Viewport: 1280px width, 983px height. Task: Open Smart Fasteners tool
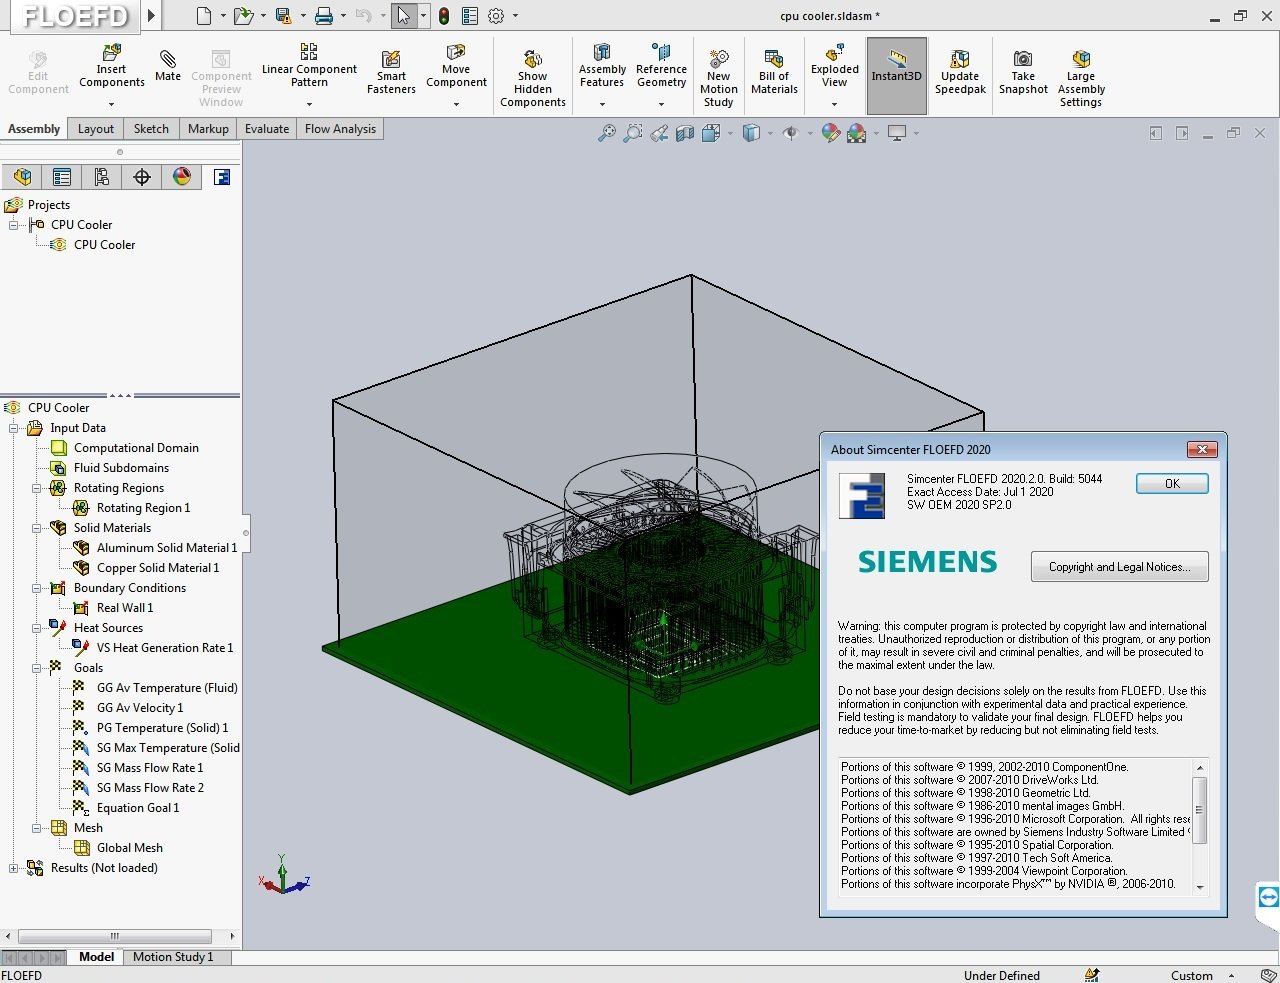391,59
